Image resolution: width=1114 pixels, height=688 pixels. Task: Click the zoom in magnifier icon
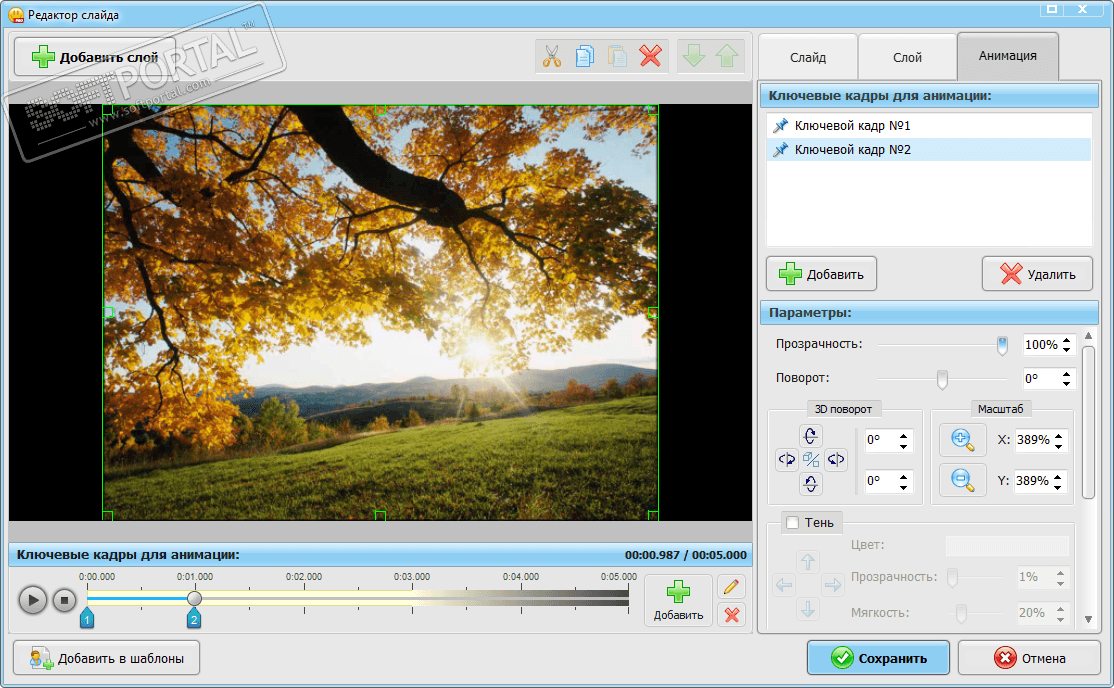coord(962,440)
